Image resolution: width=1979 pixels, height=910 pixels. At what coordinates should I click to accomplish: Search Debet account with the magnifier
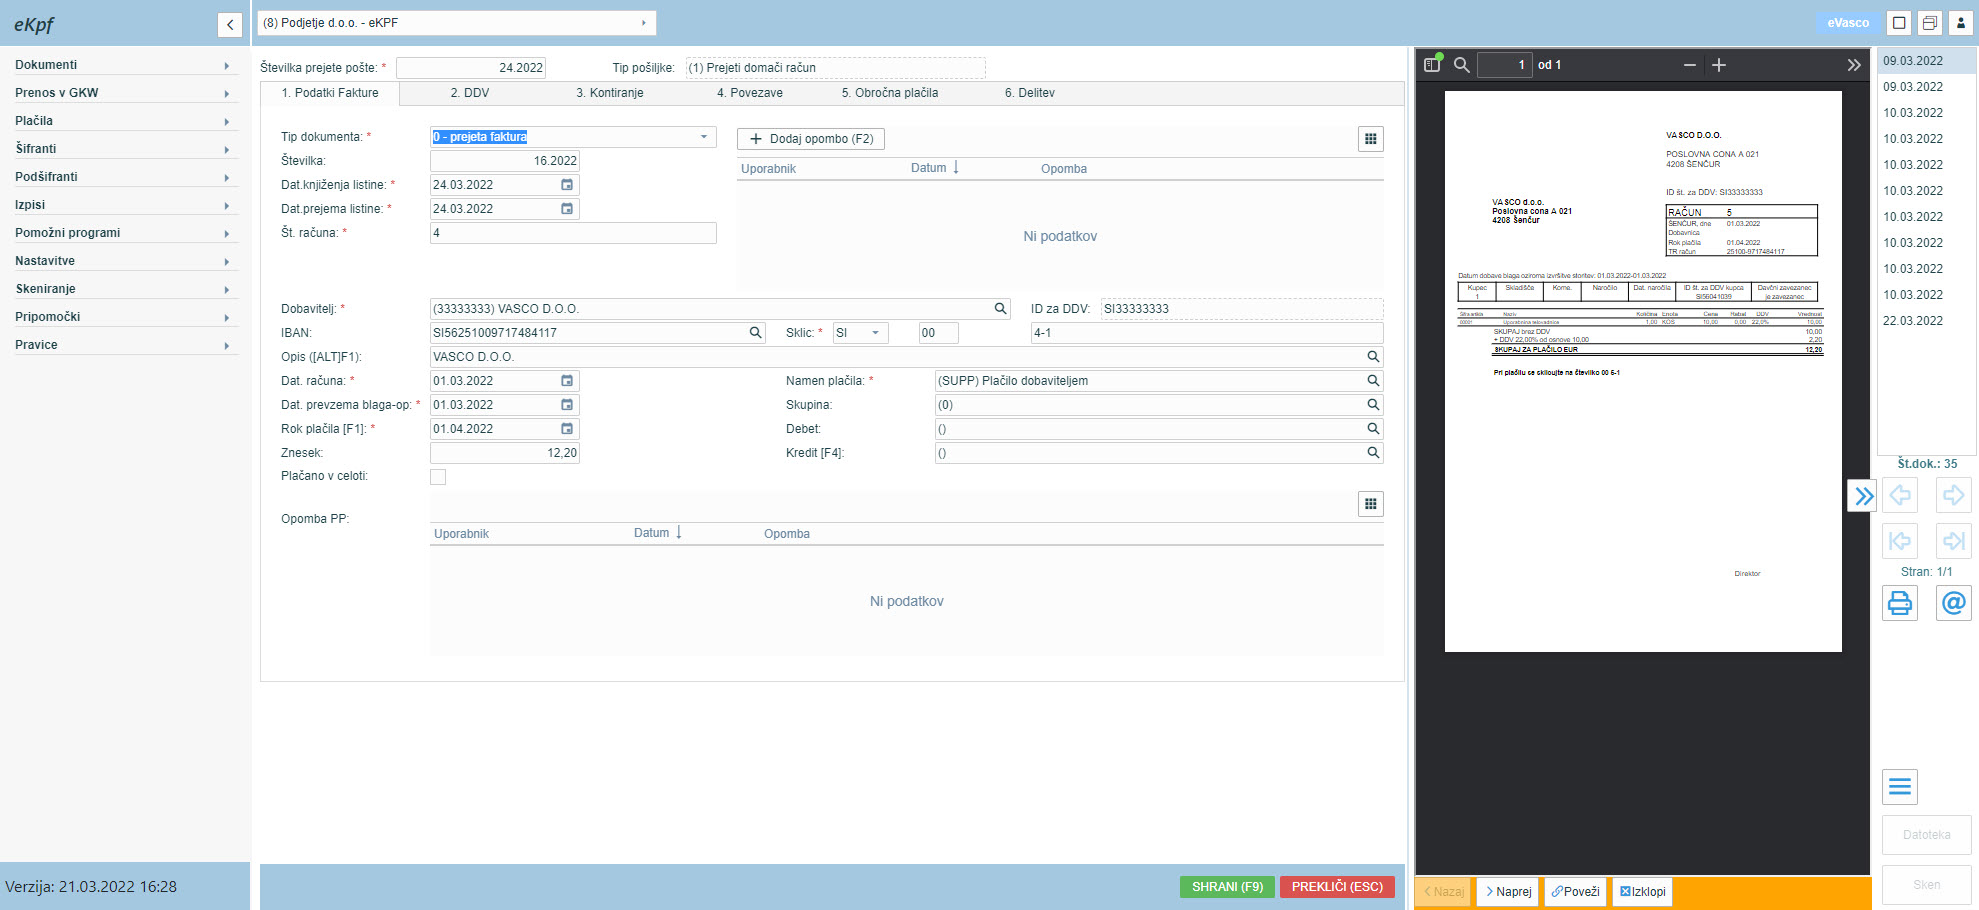coord(1373,429)
